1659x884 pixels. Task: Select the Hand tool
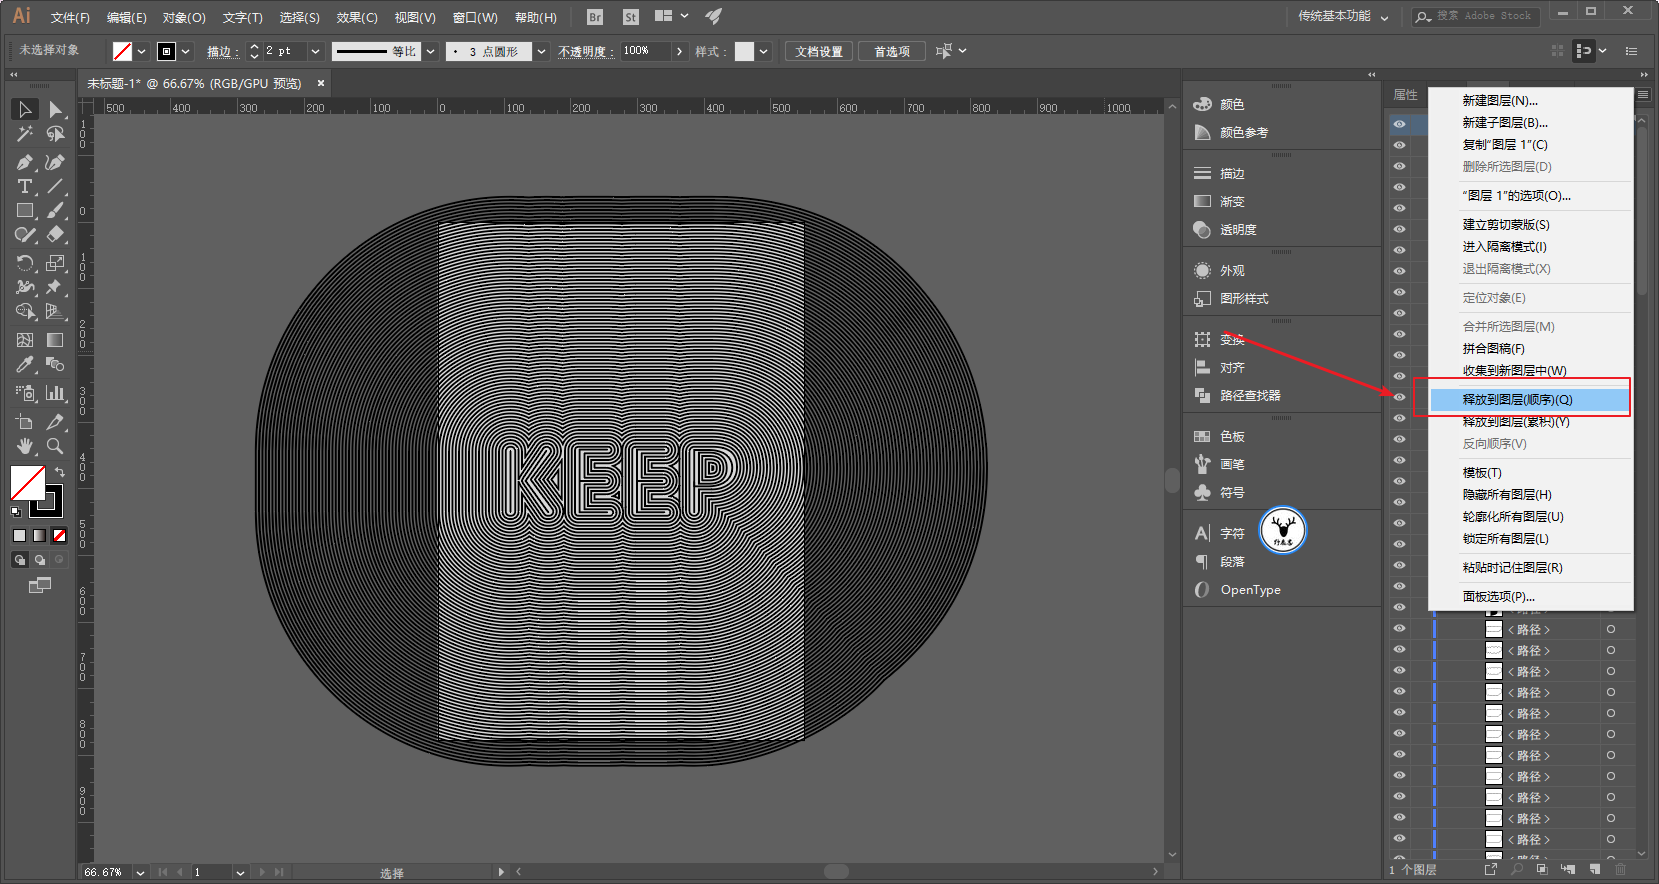[25, 446]
